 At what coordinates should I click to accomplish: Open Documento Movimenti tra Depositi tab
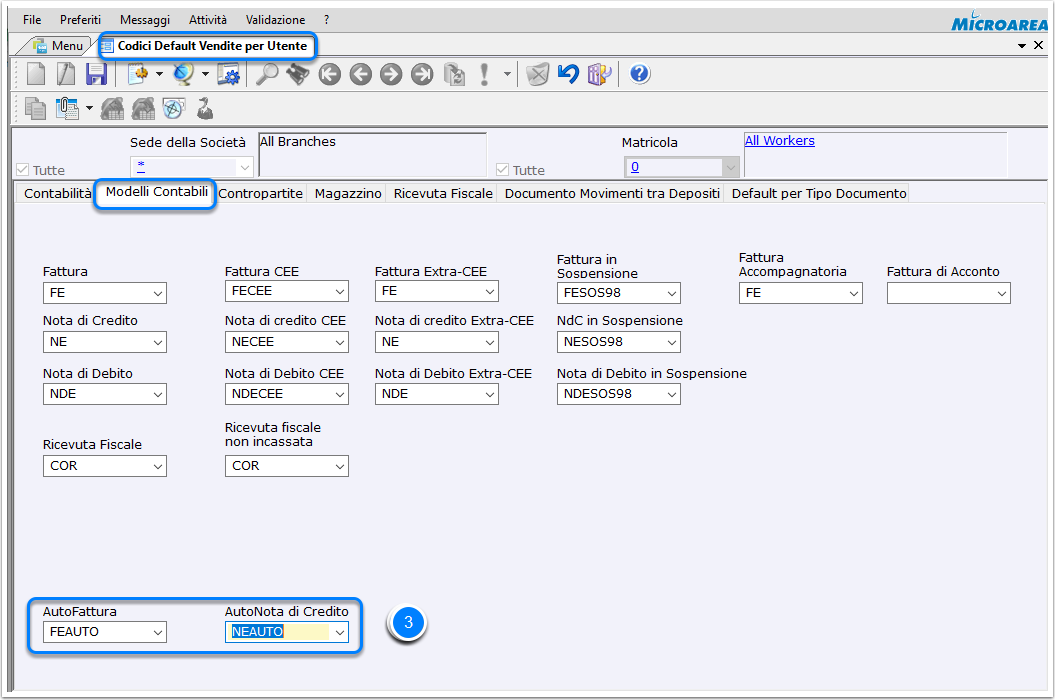612,194
